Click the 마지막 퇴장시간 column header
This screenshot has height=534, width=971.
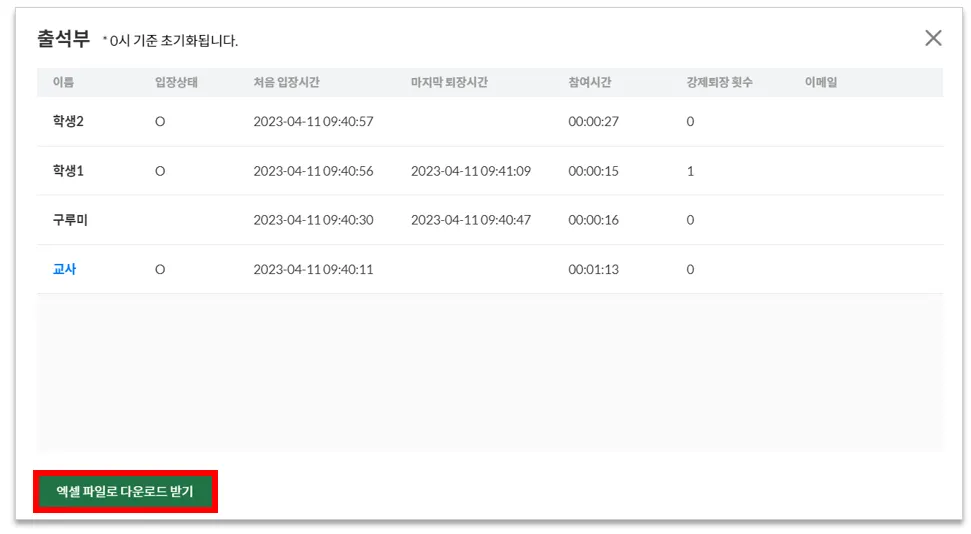[449, 82]
